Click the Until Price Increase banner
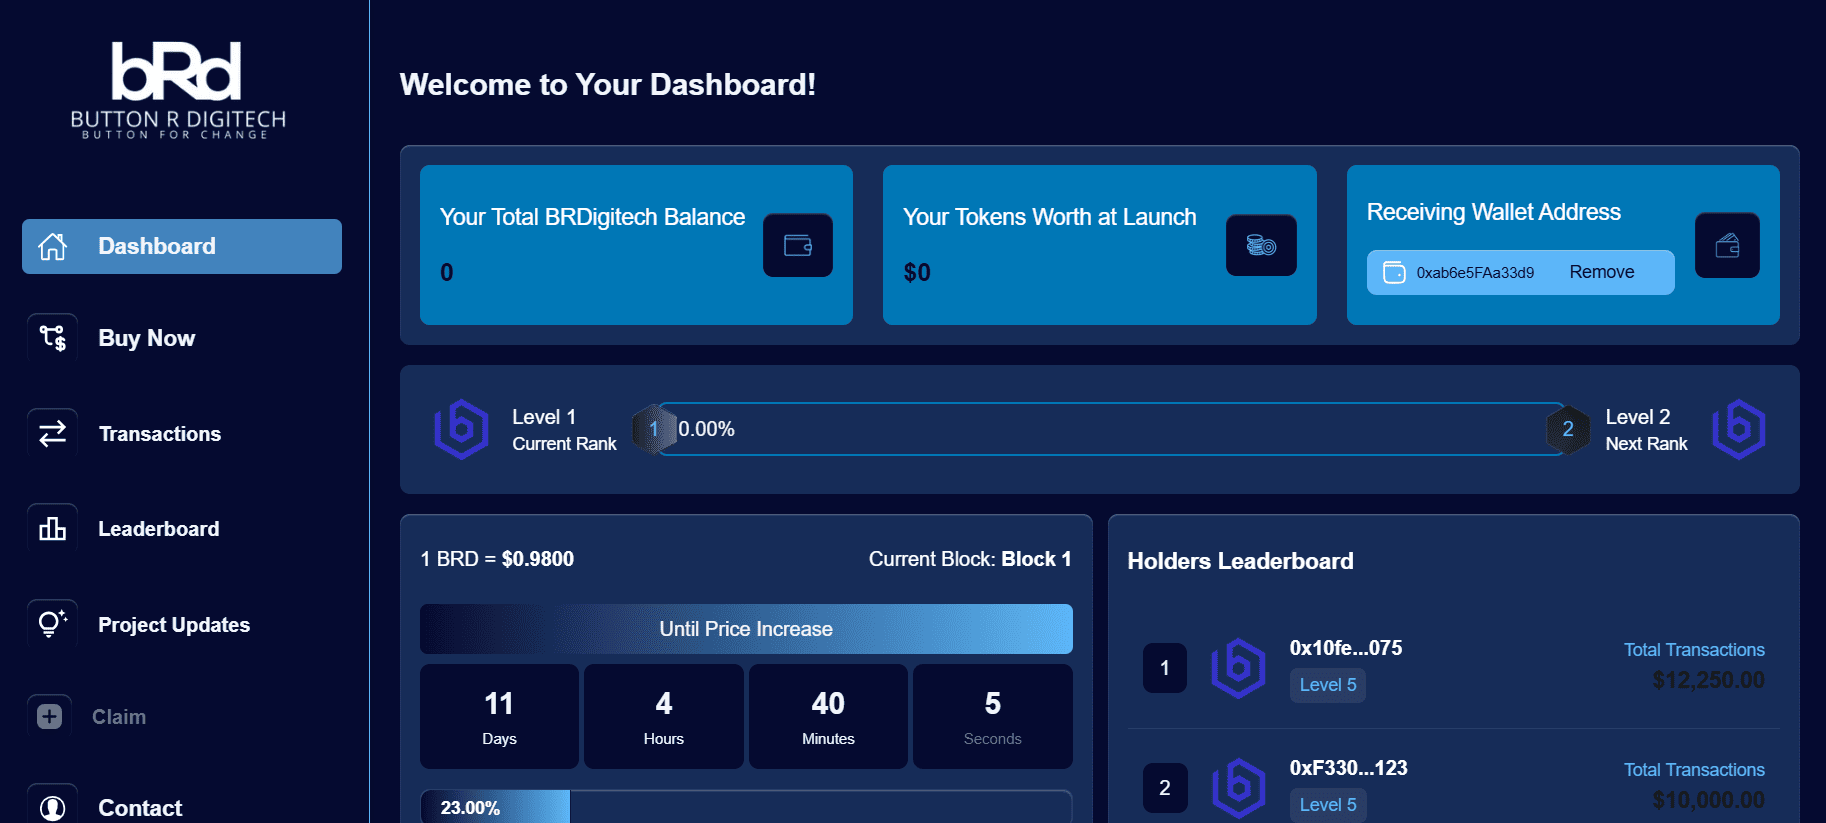Viewport: 1826px width, 823px height. [746, 629]
